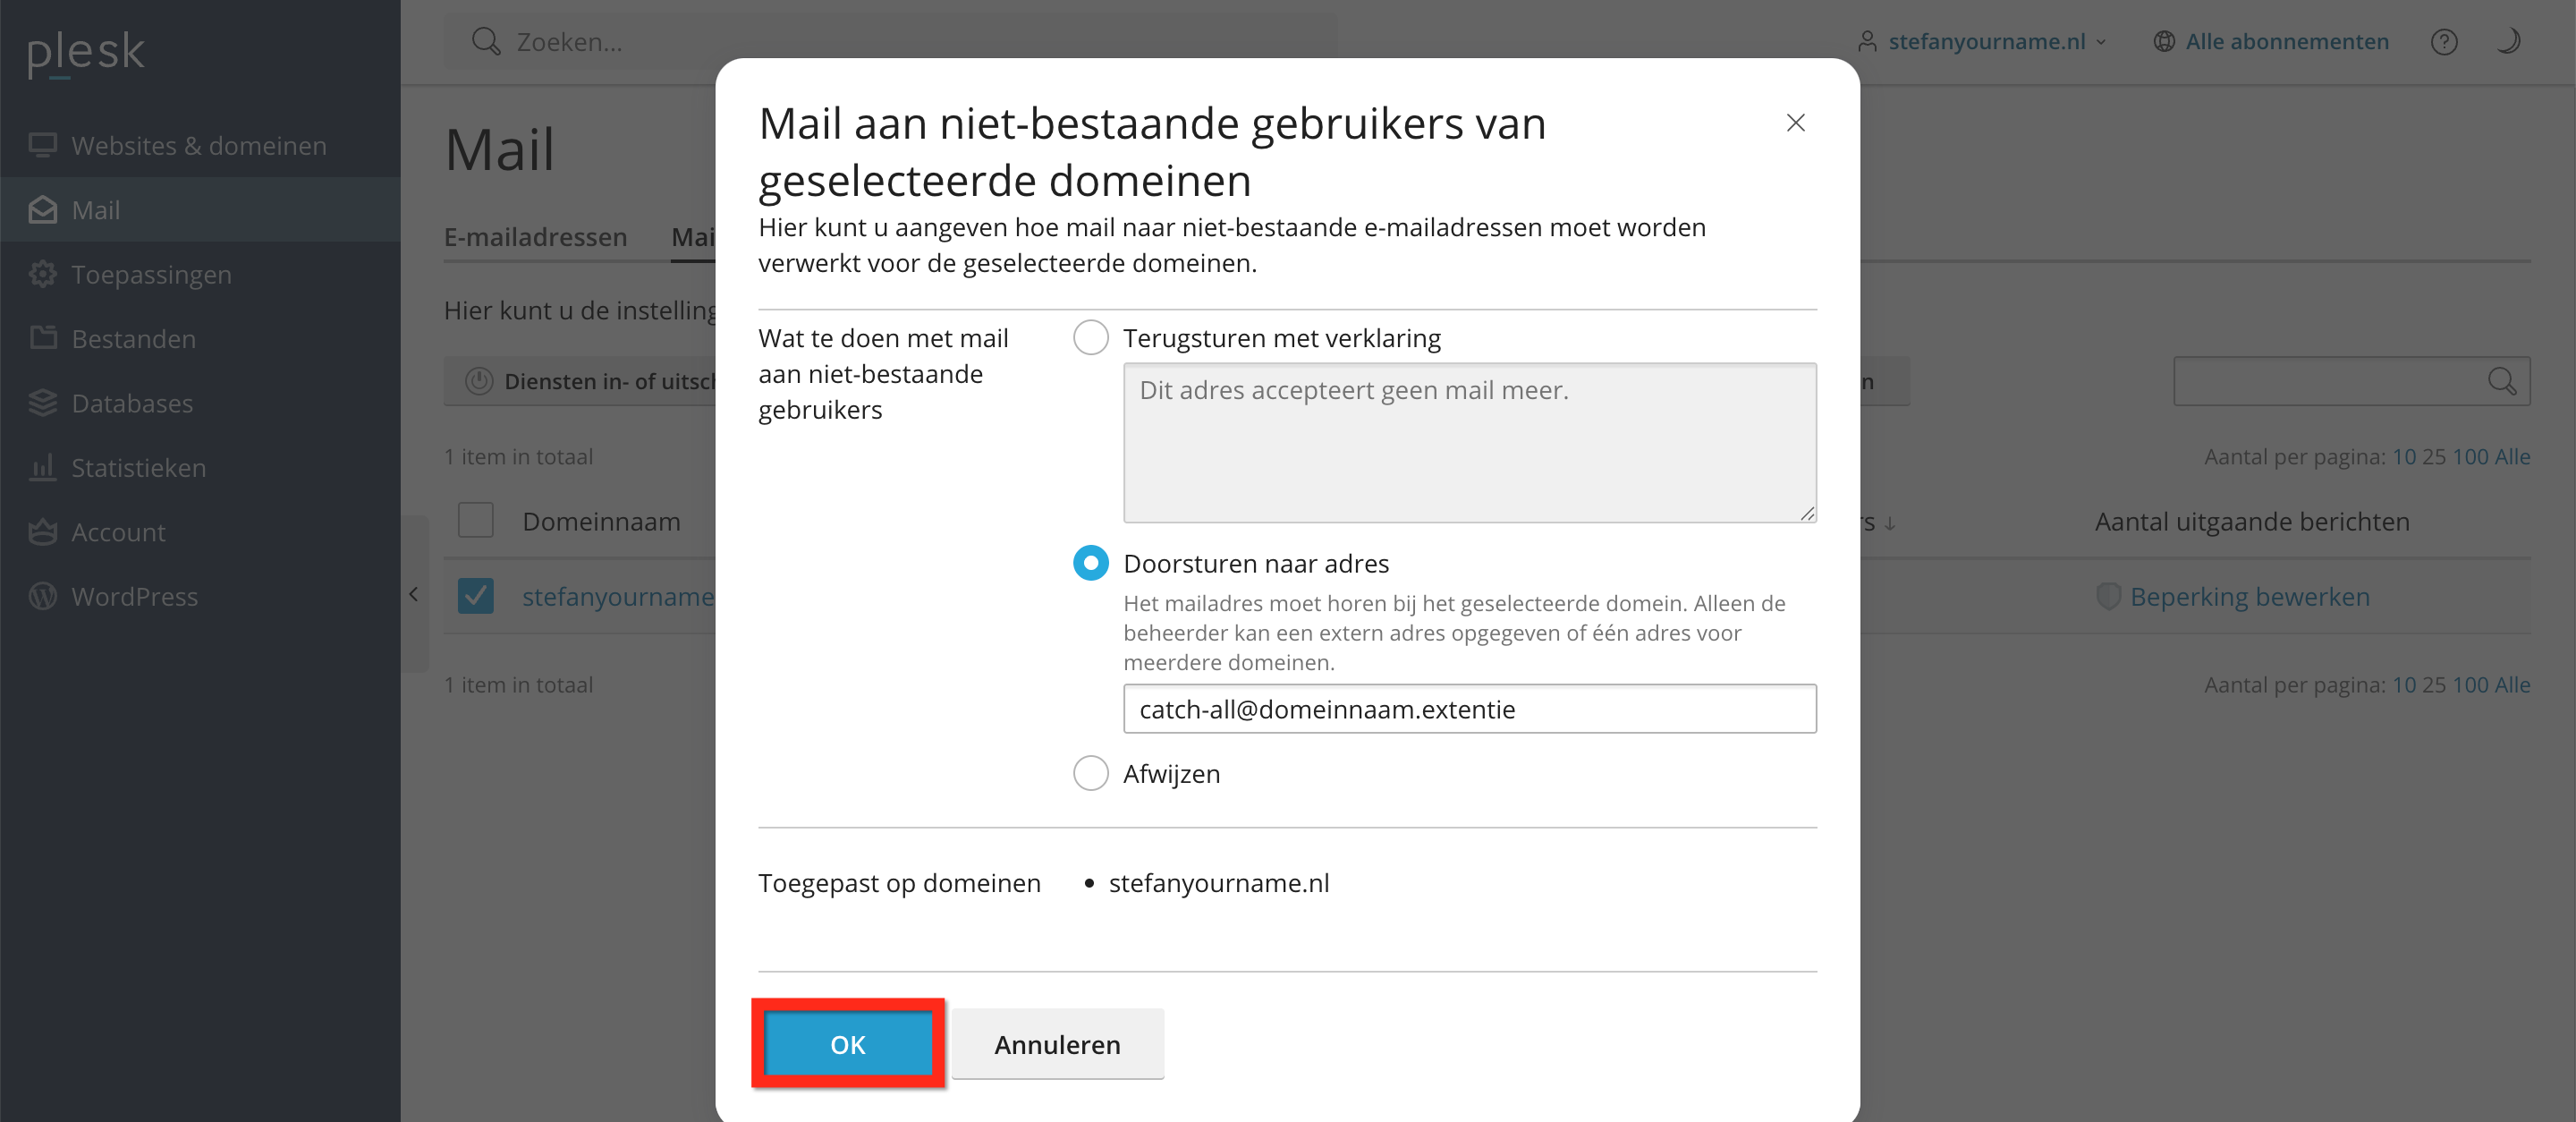The image size is (2576, 1122).
Task: Select the 'Afwijzen' radio option
Action: point(1091,774)
